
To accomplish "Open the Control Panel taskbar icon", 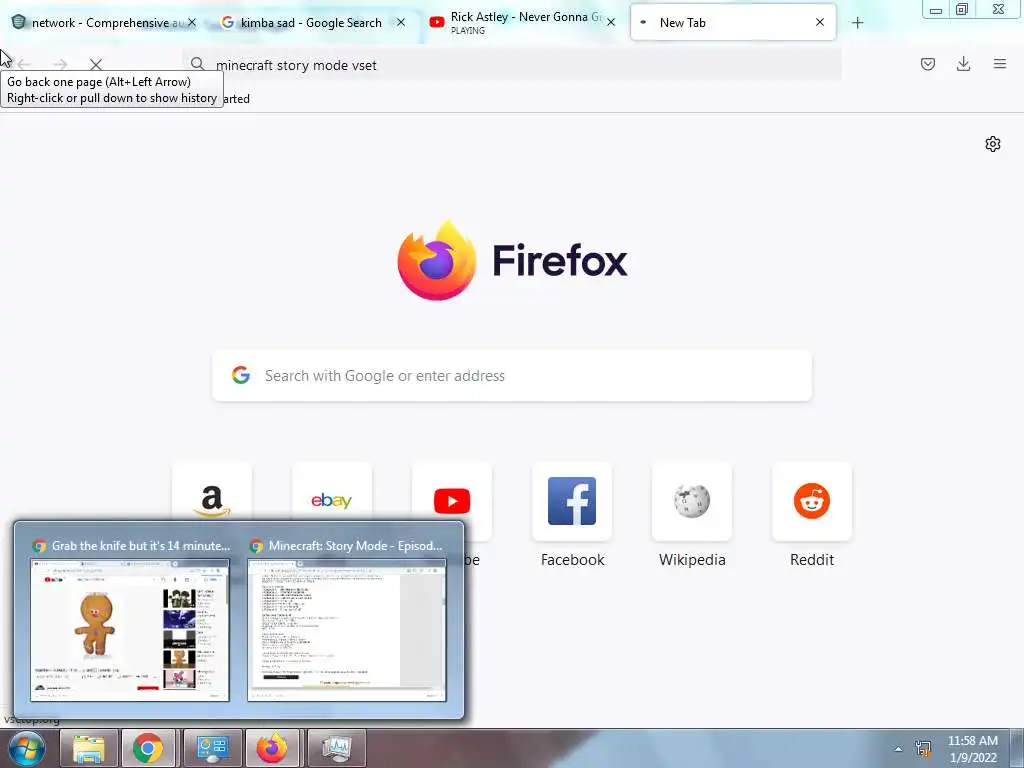I will coord(212,748).
